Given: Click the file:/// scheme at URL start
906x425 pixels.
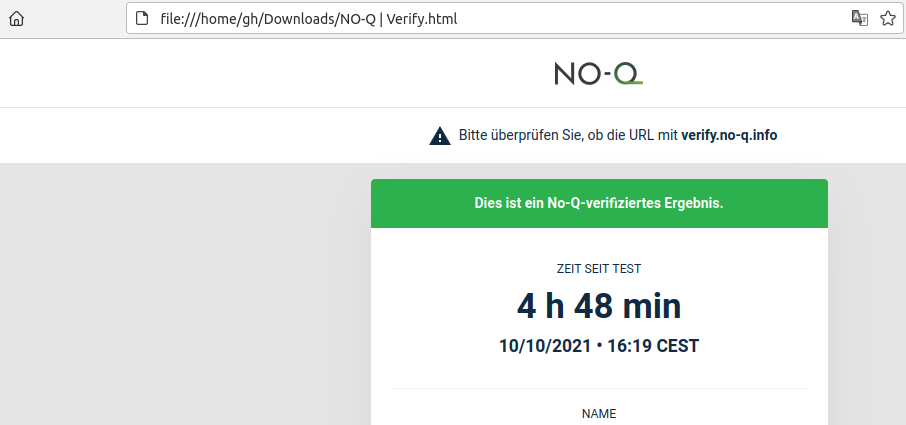Looking at the screenshot, I should (180, 19).
